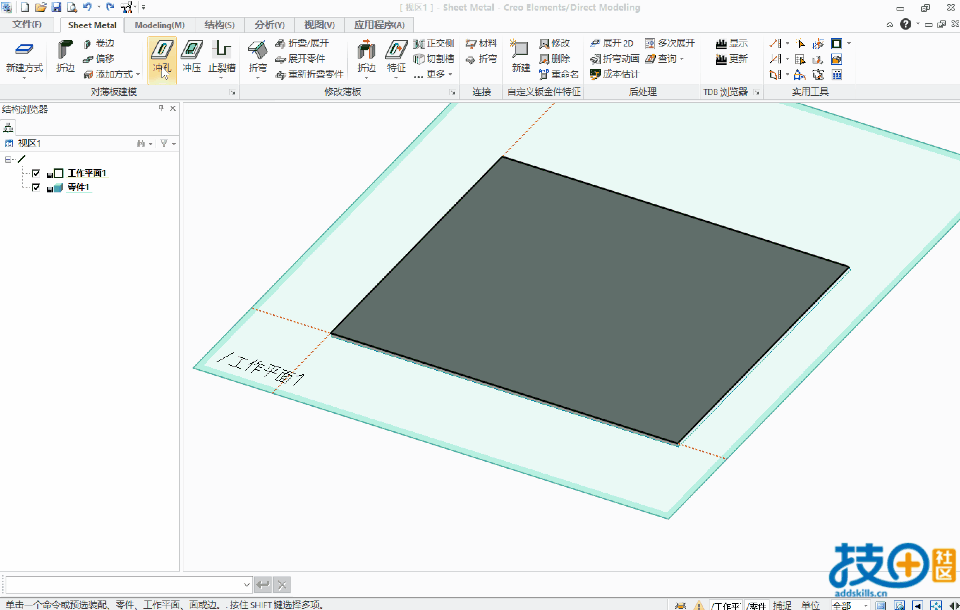960x610 pixels.
Task: Expand the 对薄板建模 group launcher
Action: pos(232,92)
